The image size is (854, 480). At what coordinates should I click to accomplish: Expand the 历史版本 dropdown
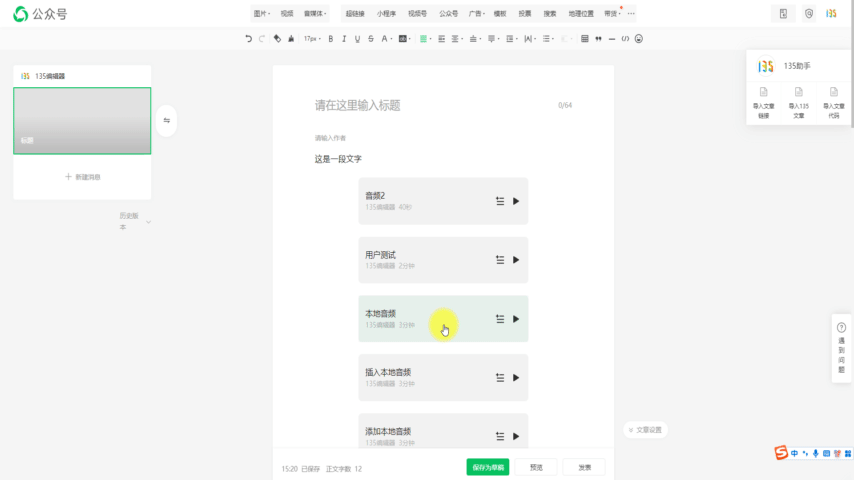pos(135,221)
